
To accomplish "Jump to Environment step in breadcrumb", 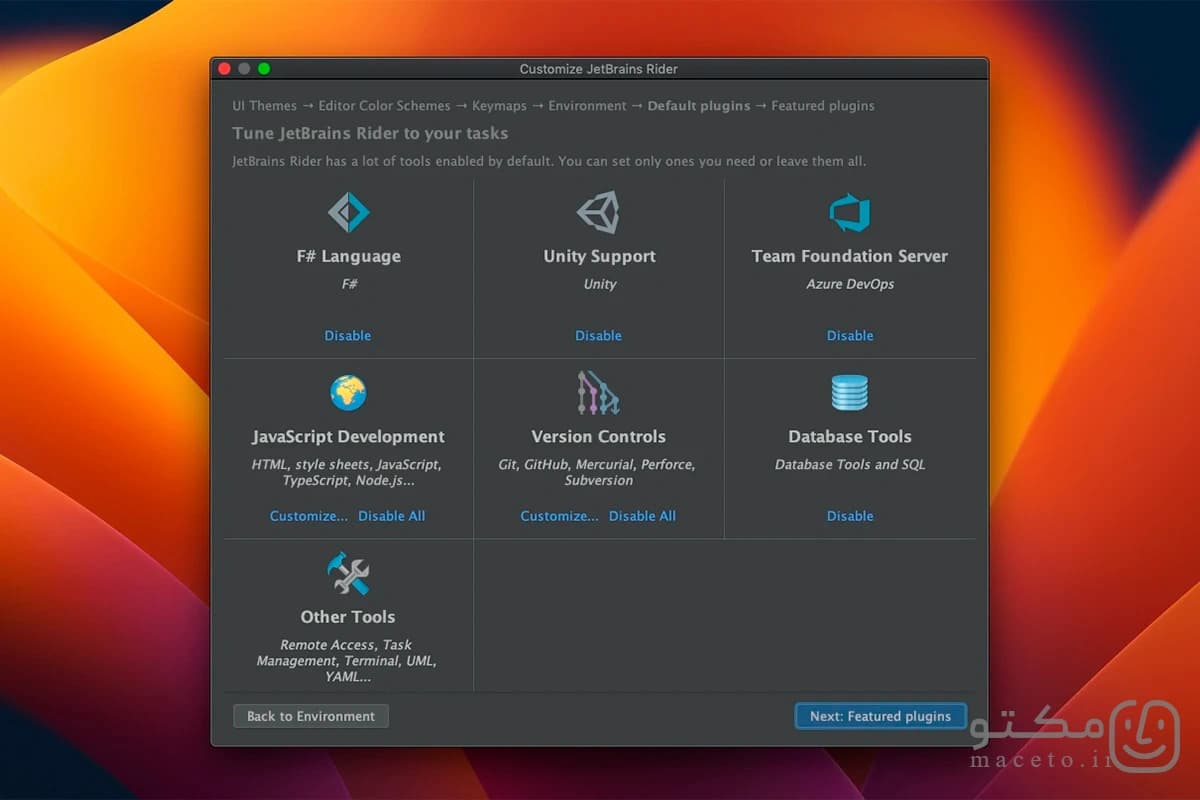I will pos(588,106).
